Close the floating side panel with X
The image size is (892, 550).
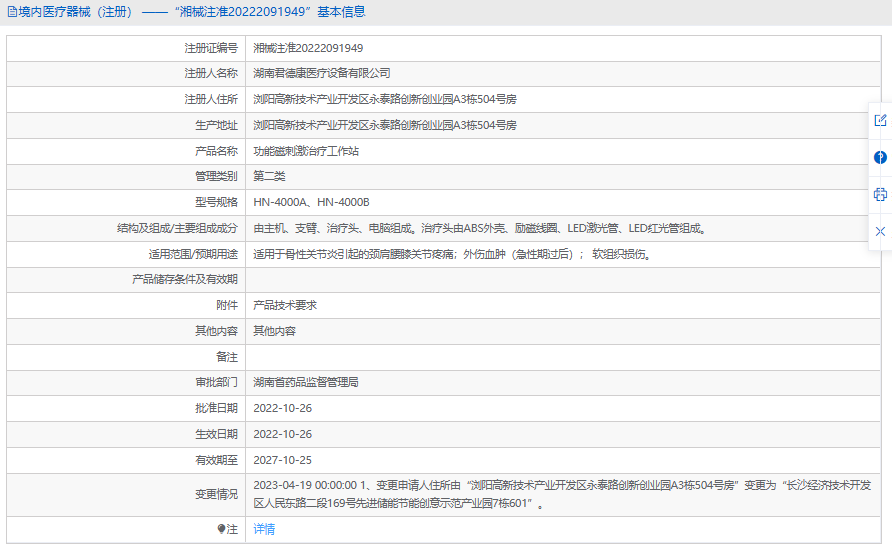(880, 231)
